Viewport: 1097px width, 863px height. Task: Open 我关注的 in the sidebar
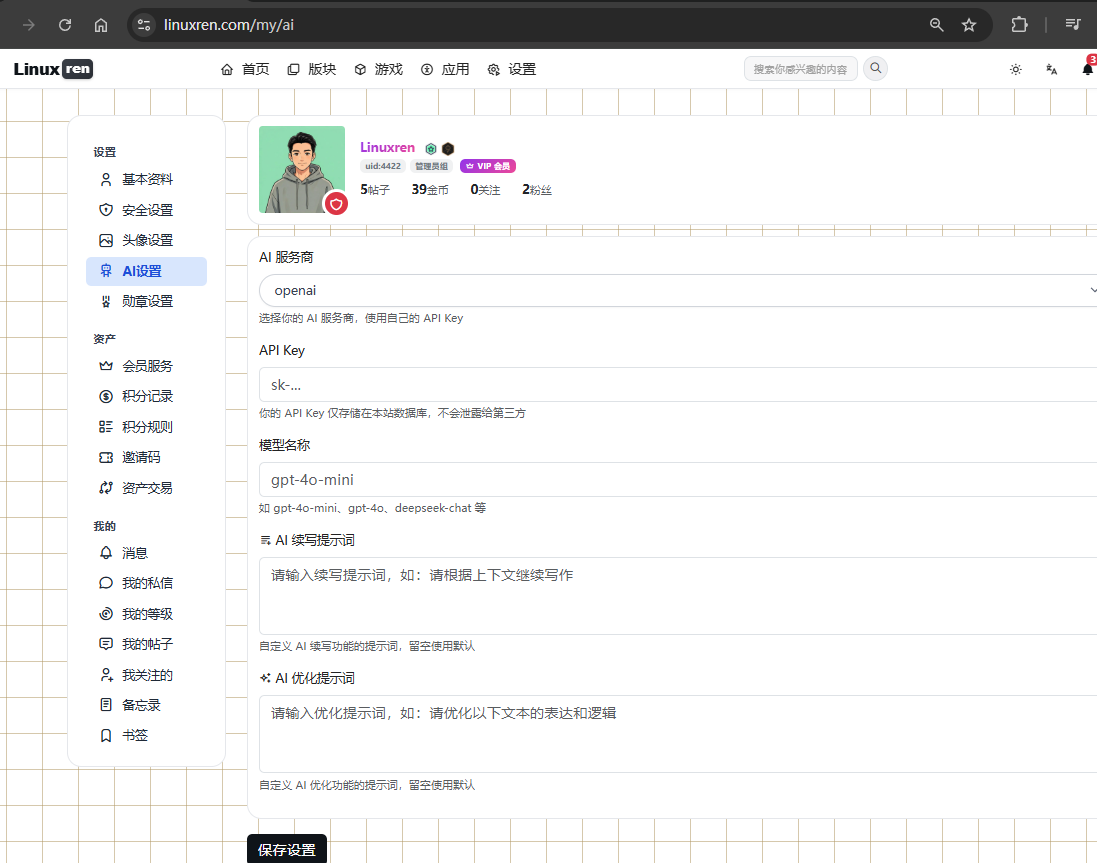[x=146, y=675]
